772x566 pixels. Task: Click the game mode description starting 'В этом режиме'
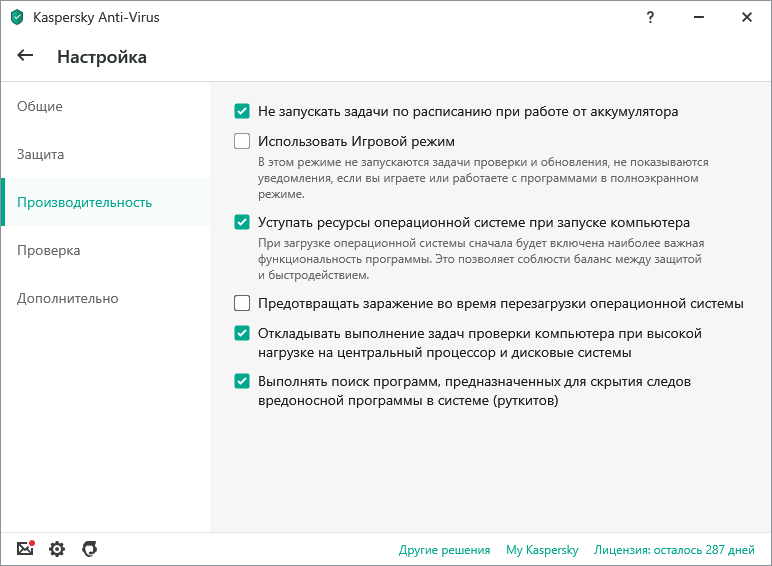483,178
